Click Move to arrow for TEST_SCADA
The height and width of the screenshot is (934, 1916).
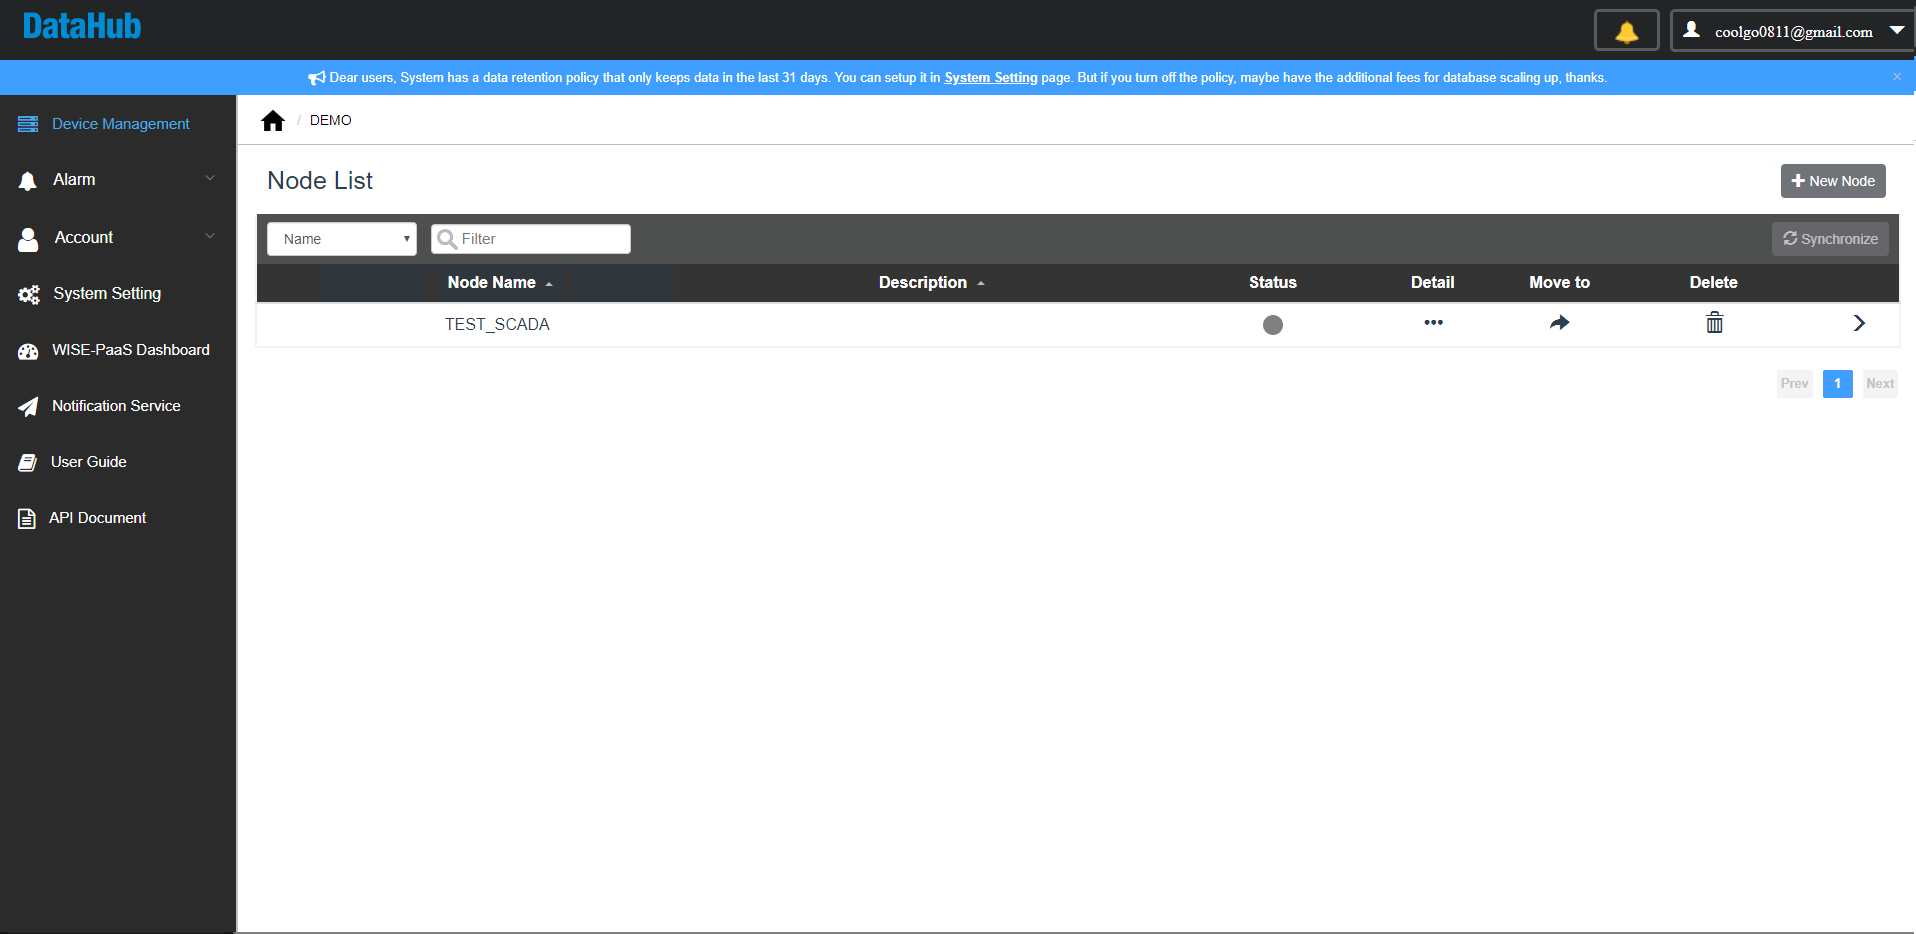[1560, 322]
